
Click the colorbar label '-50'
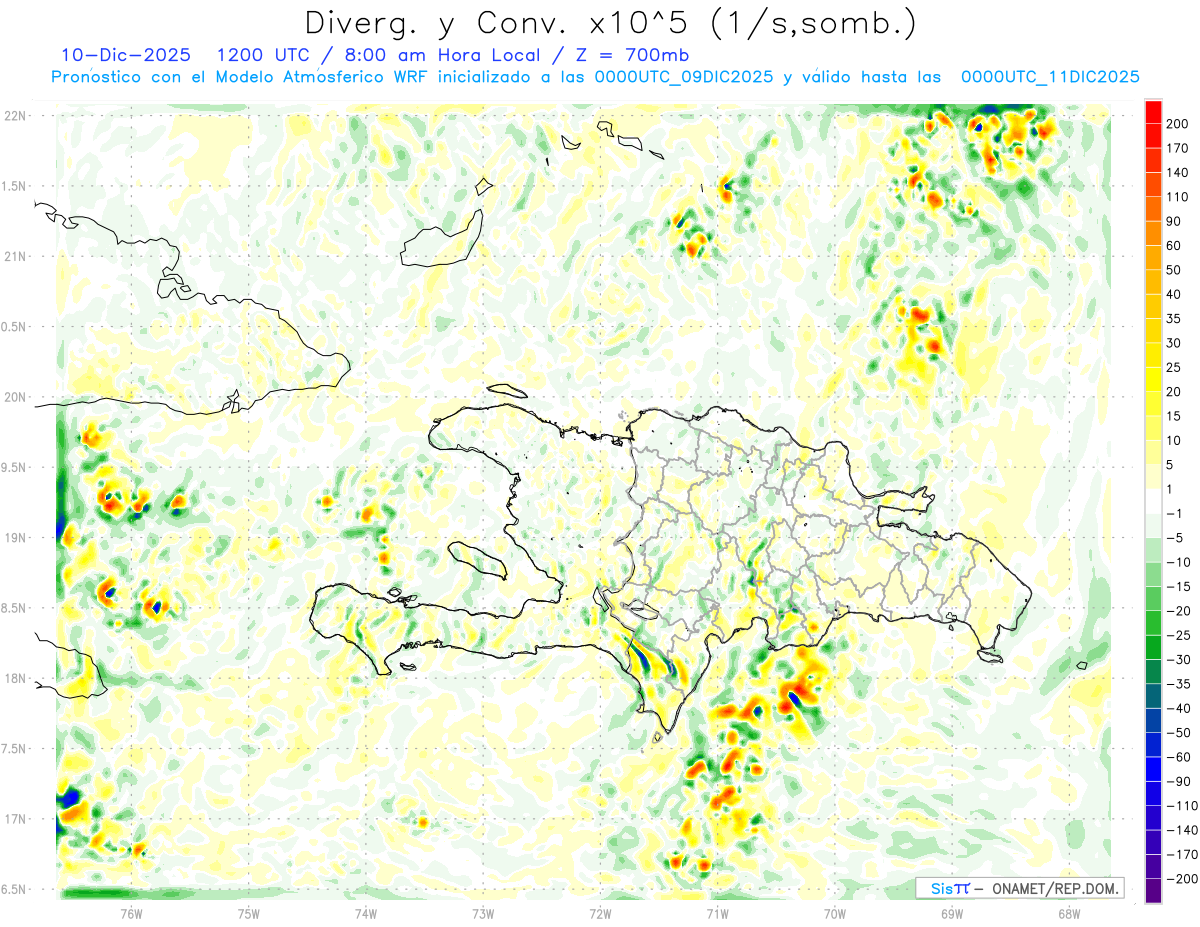coord(1179,733)
